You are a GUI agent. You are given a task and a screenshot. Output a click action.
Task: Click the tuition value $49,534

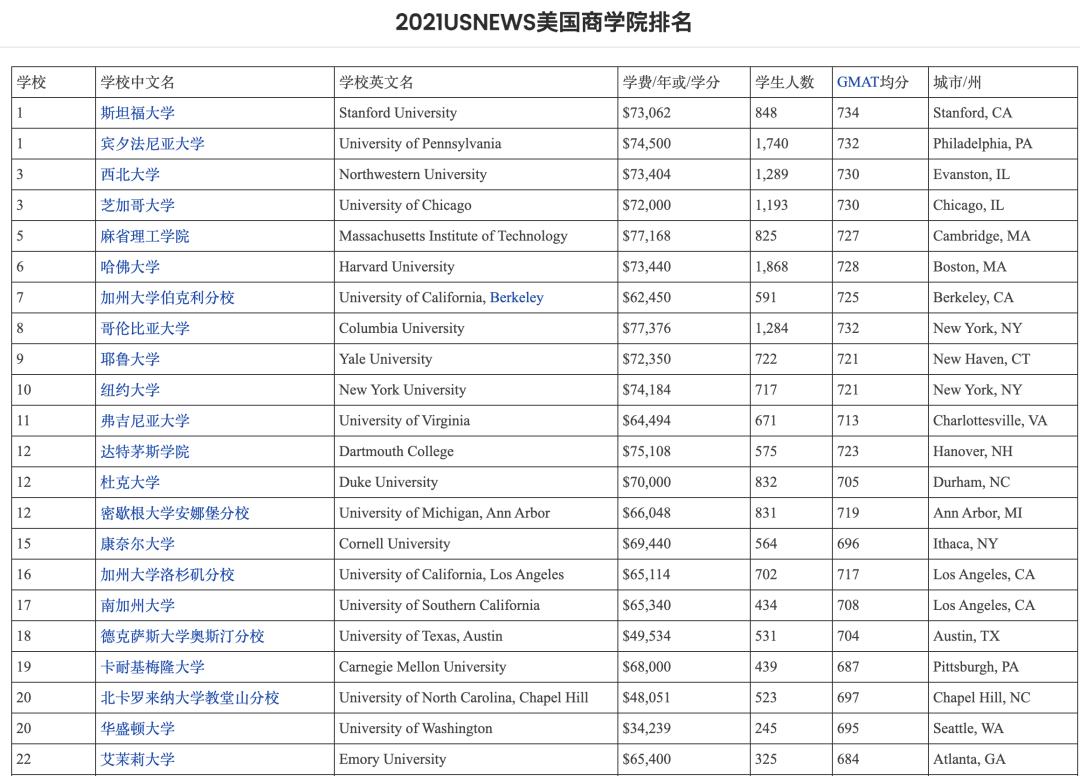coord(646,636)
